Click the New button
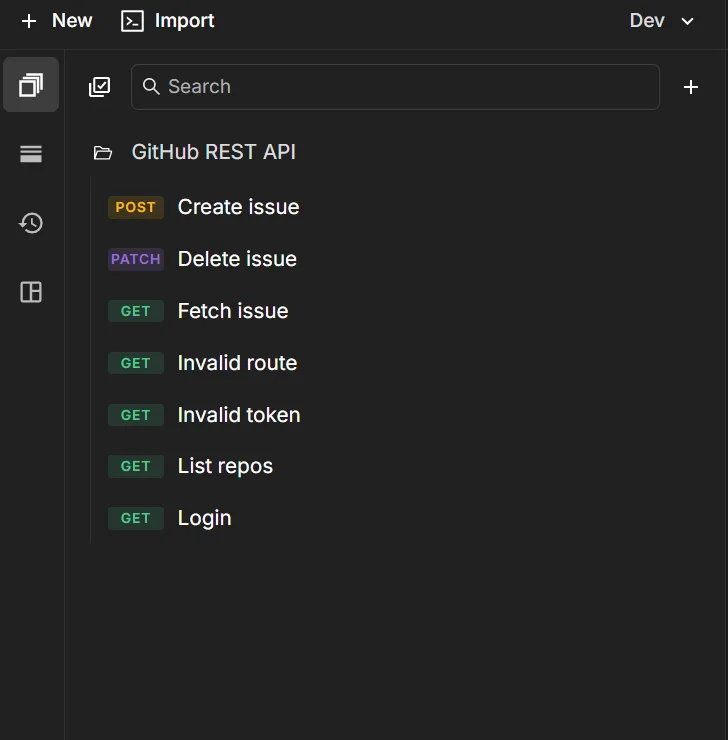This screenshot has width=728, height=740. pos(57,21)
